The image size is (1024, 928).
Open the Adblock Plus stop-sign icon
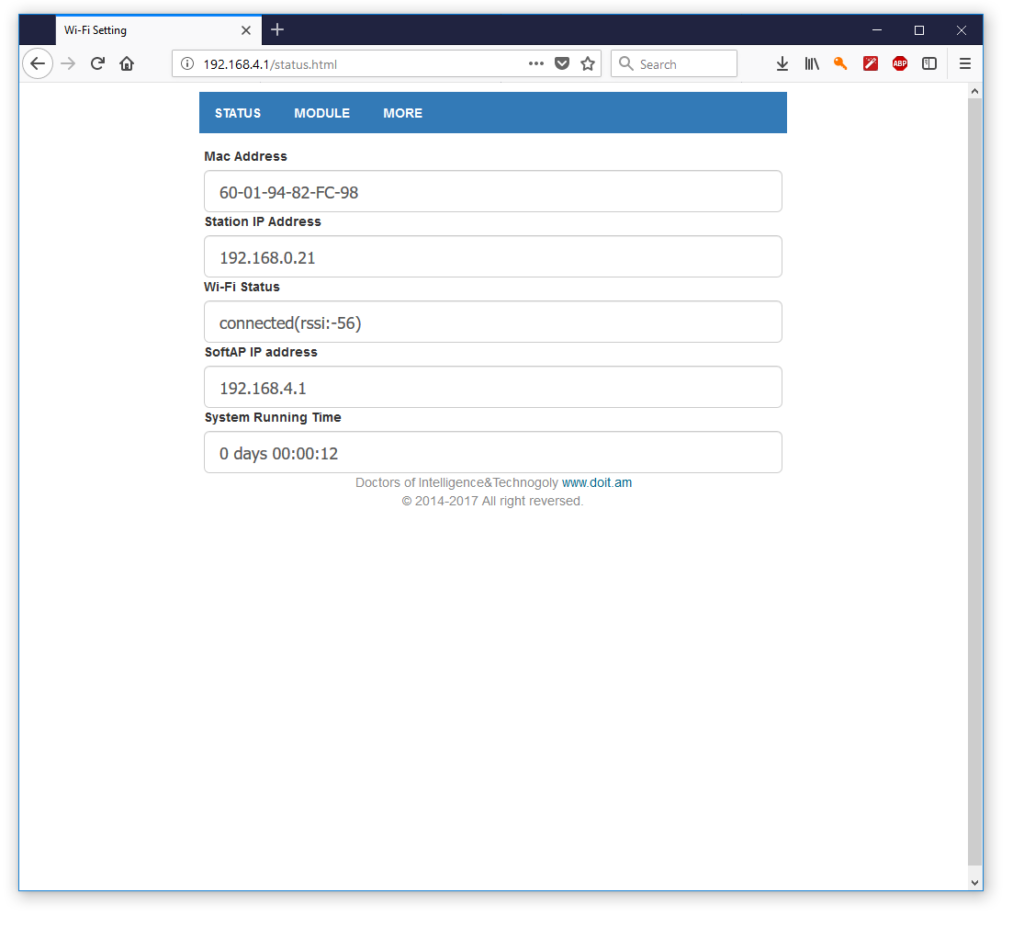(899, 63)
